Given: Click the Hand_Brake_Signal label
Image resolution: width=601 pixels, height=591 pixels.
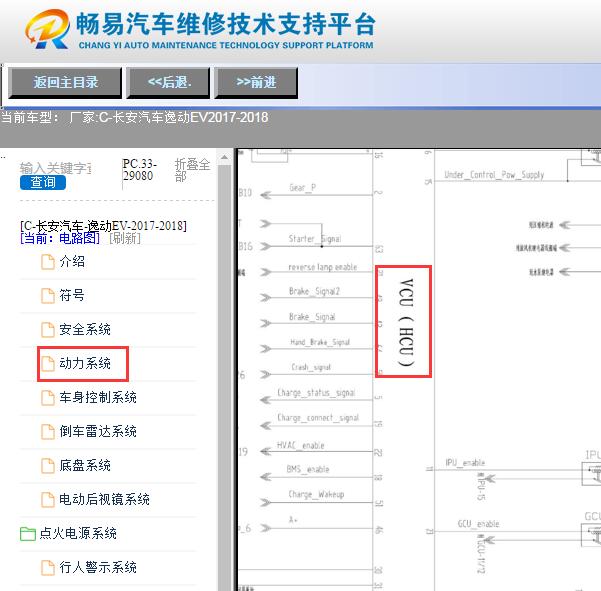Looking at the screenshot, I should point(320,342).
